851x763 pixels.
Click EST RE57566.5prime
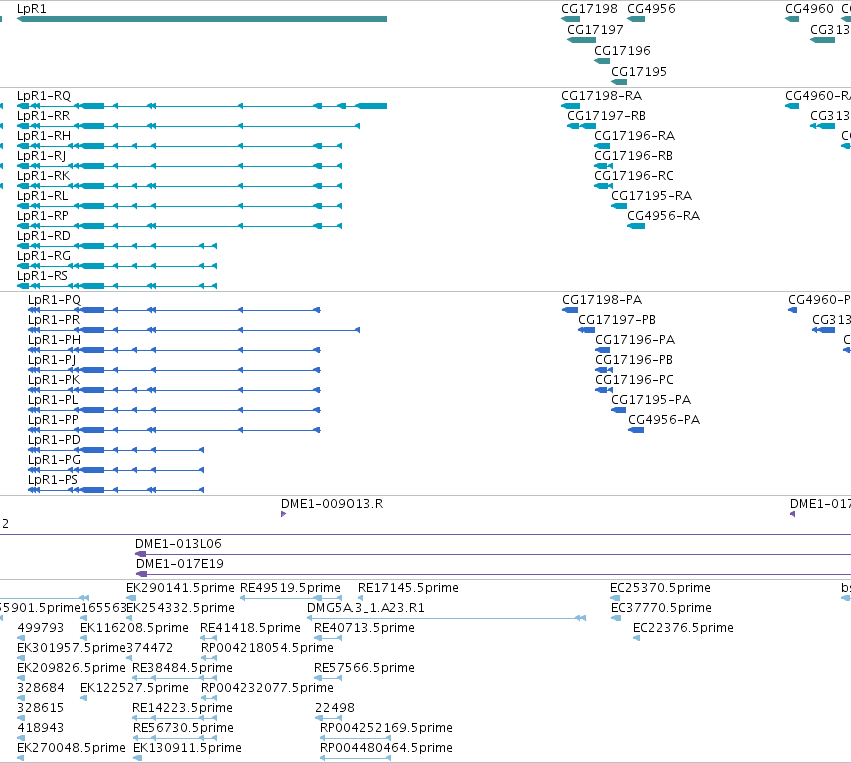[x=328, y=678]
